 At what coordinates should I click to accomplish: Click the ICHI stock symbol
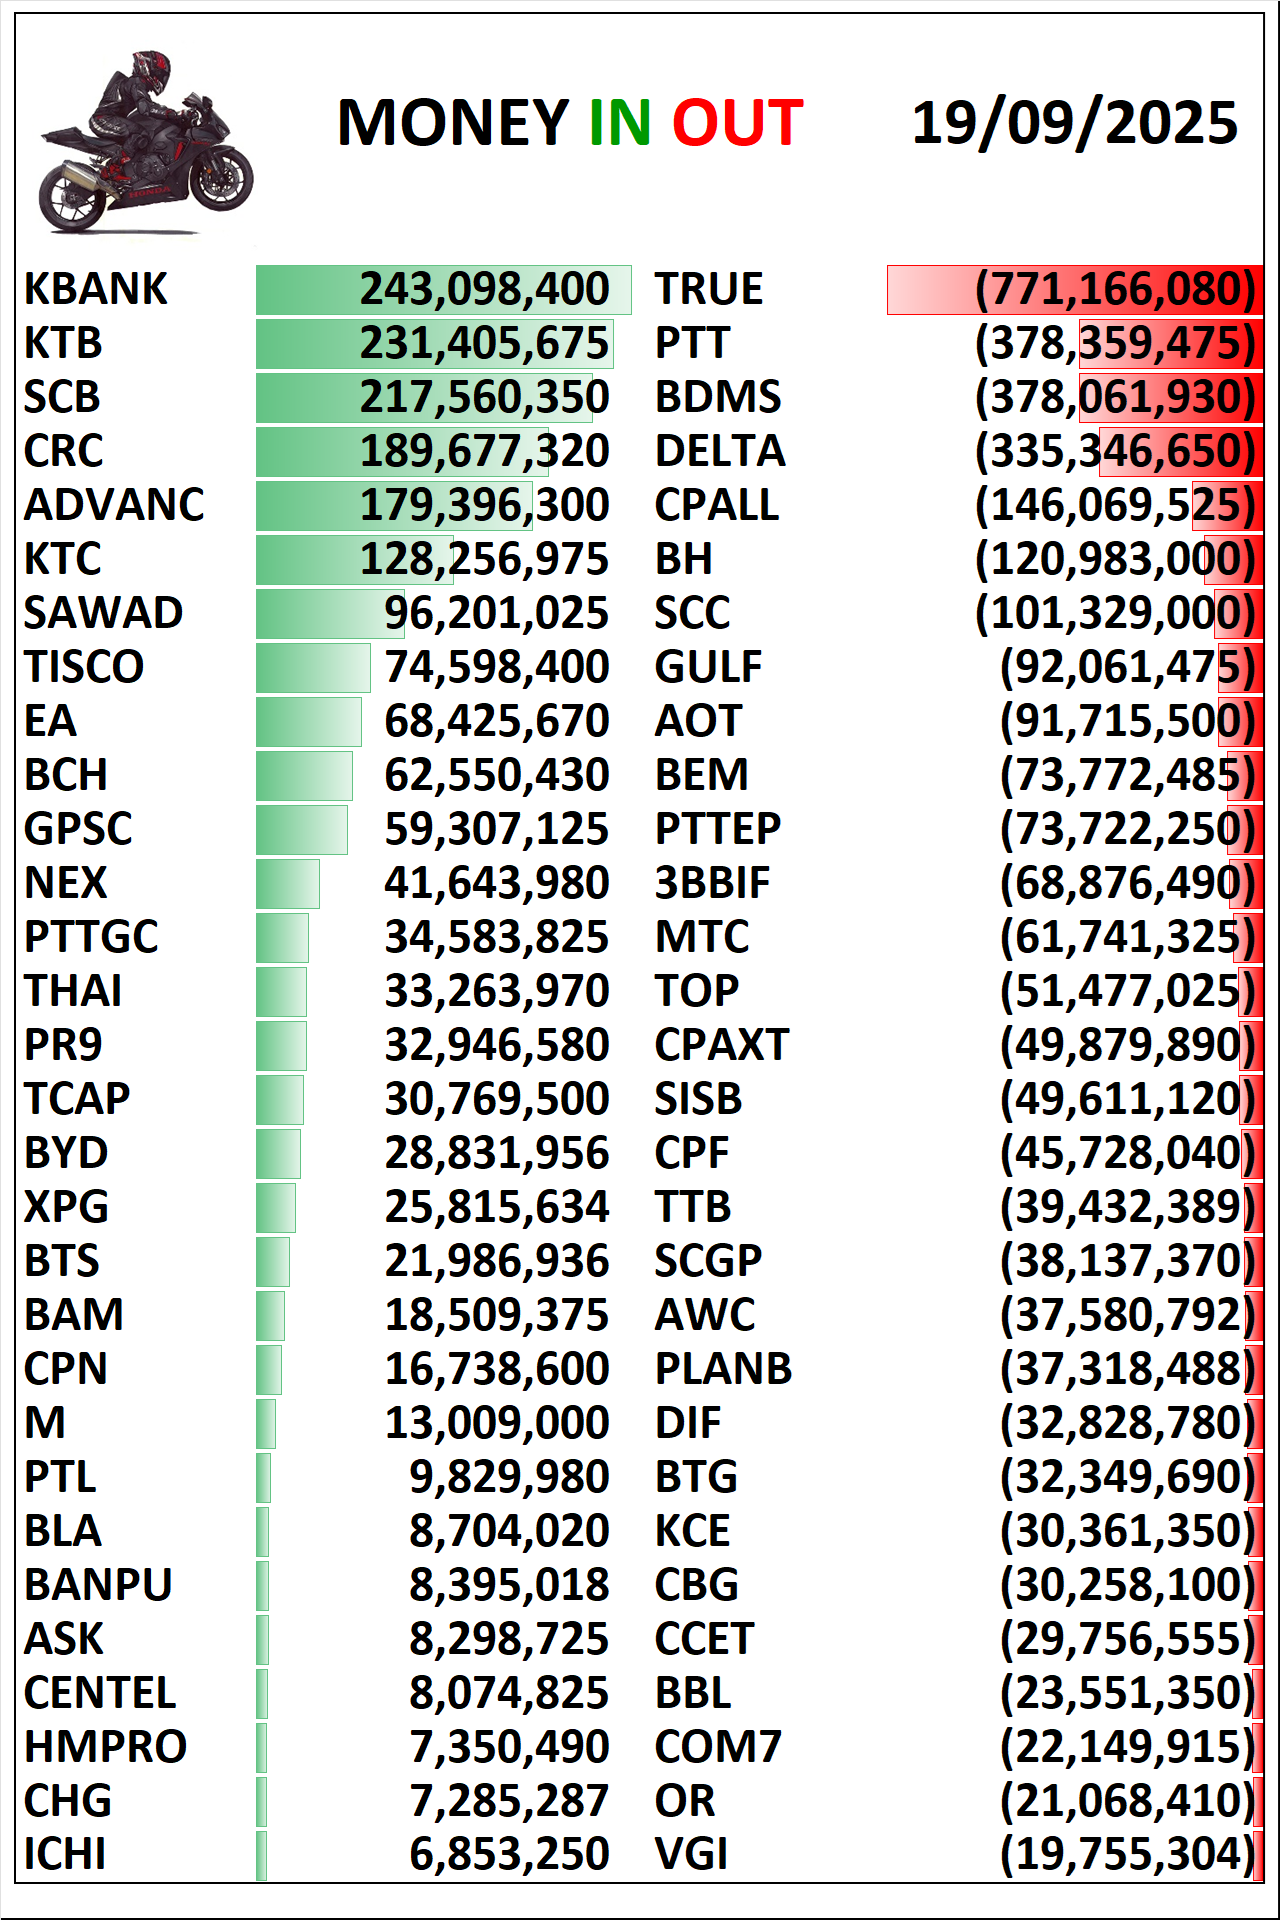pos(65,1855)
